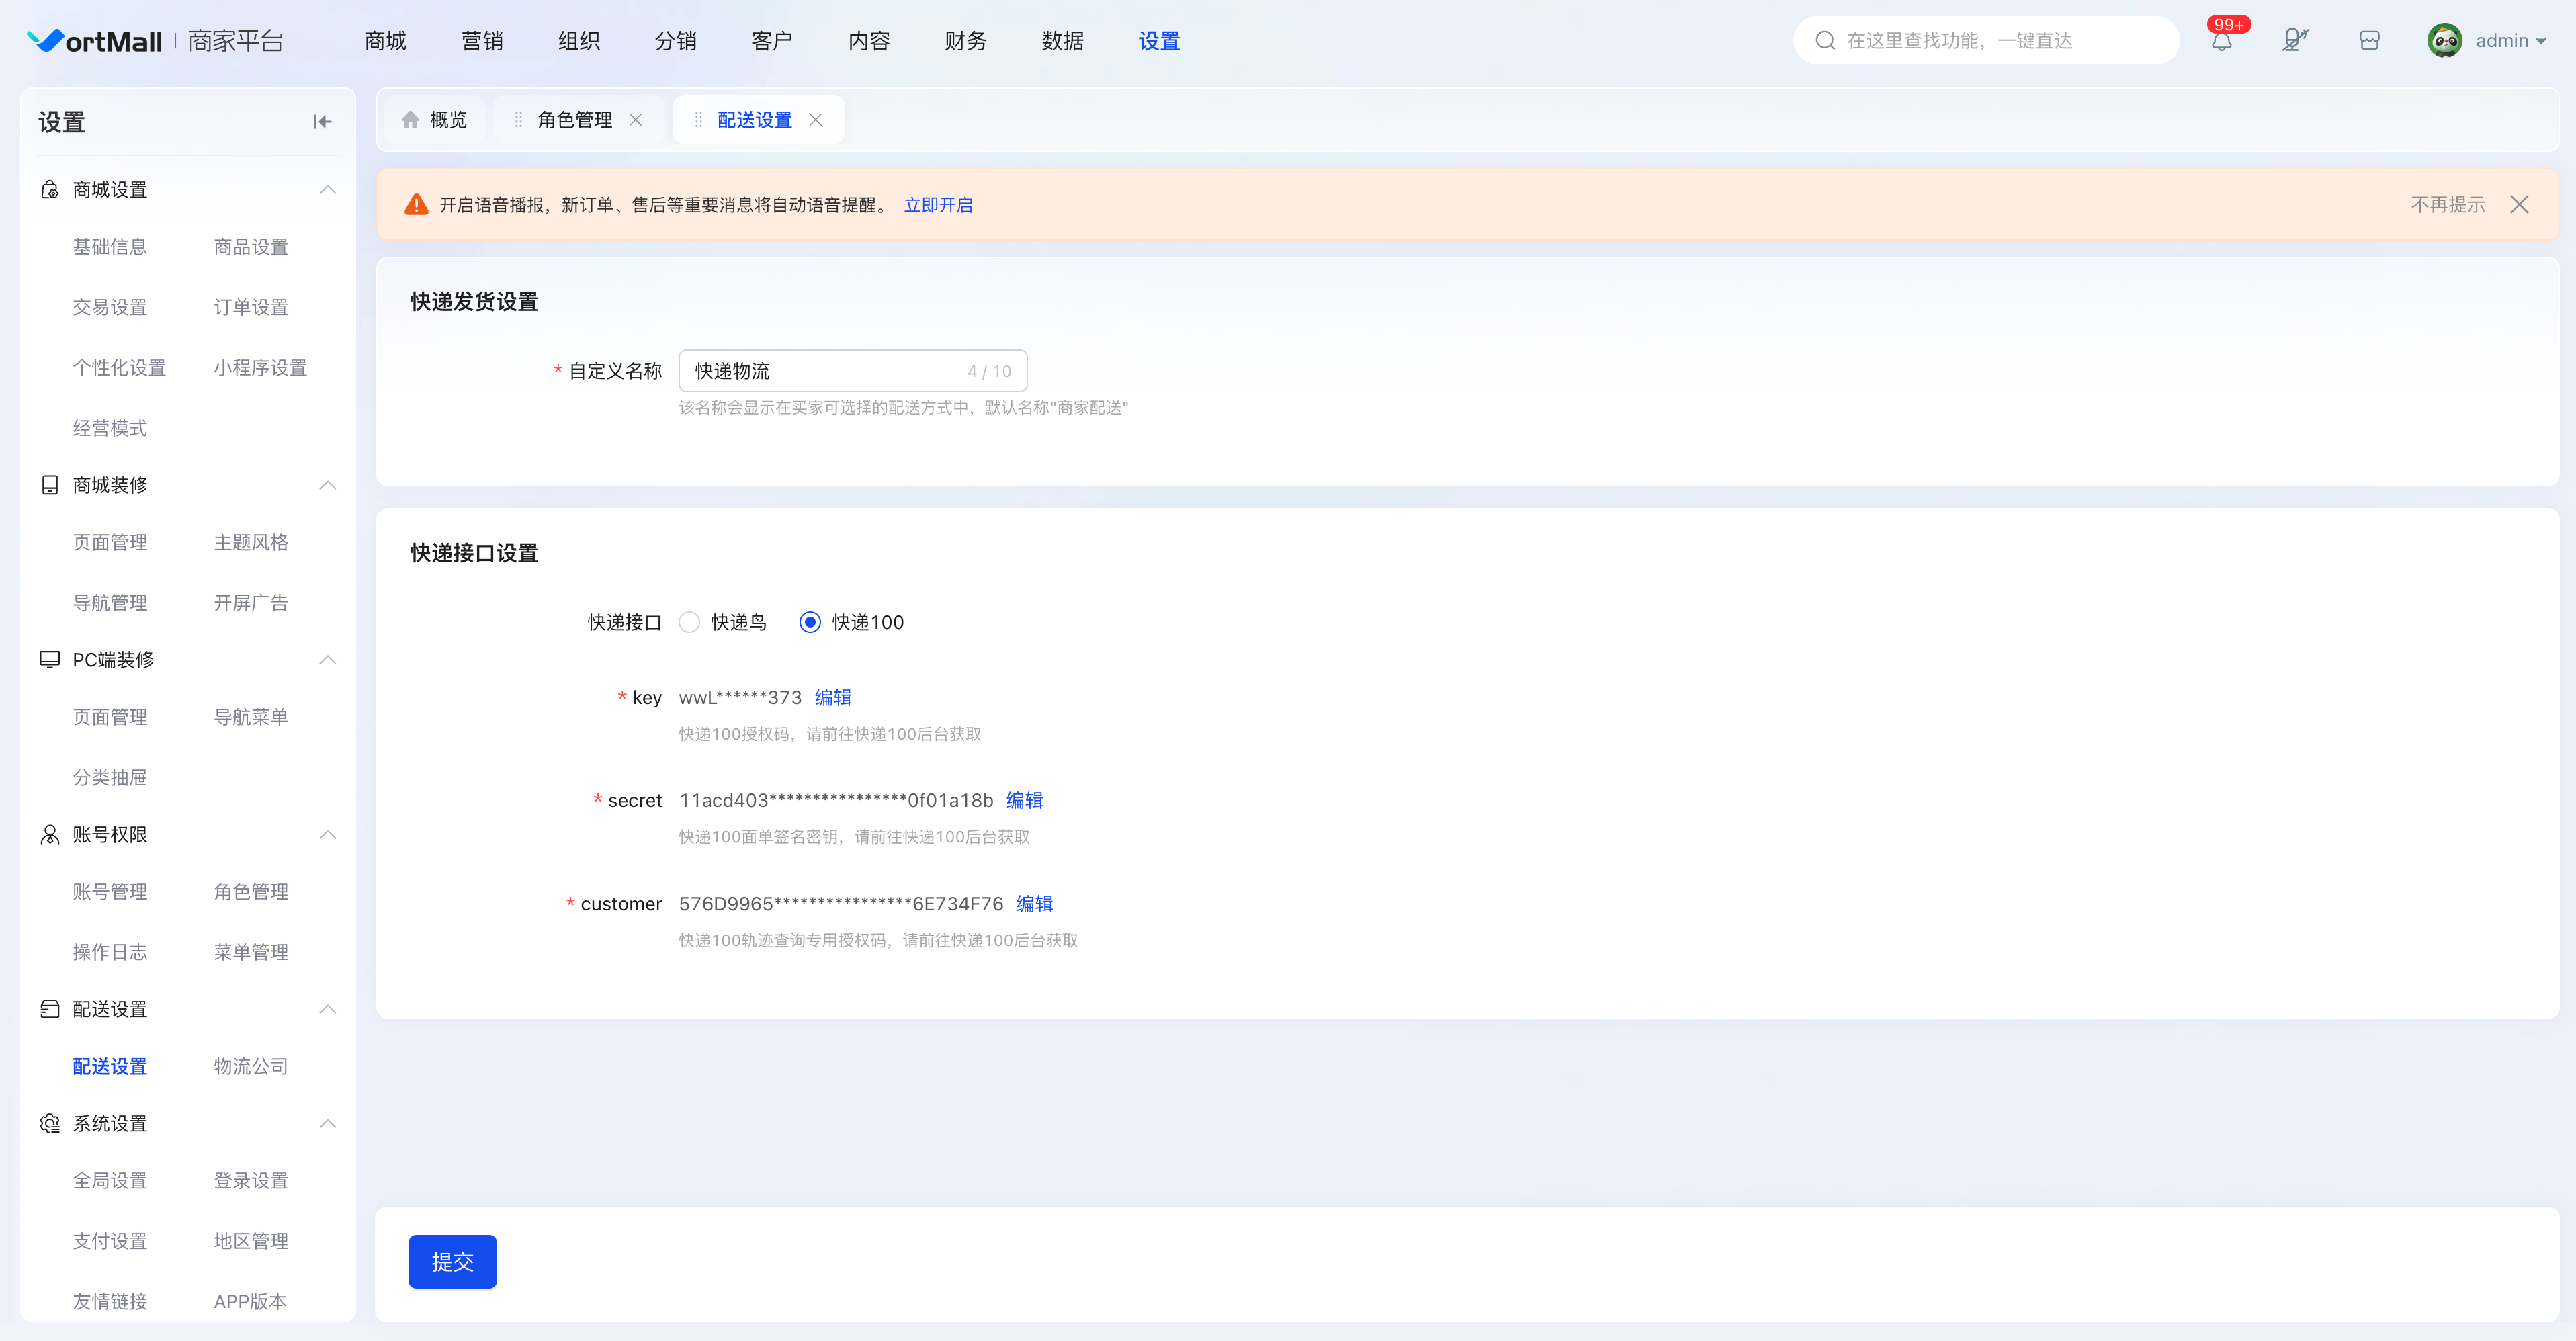Screen dimensions: 2576x1341
Task: Close the 配送设置 tab
Action: pyautogui.click(x=816, y=120)
